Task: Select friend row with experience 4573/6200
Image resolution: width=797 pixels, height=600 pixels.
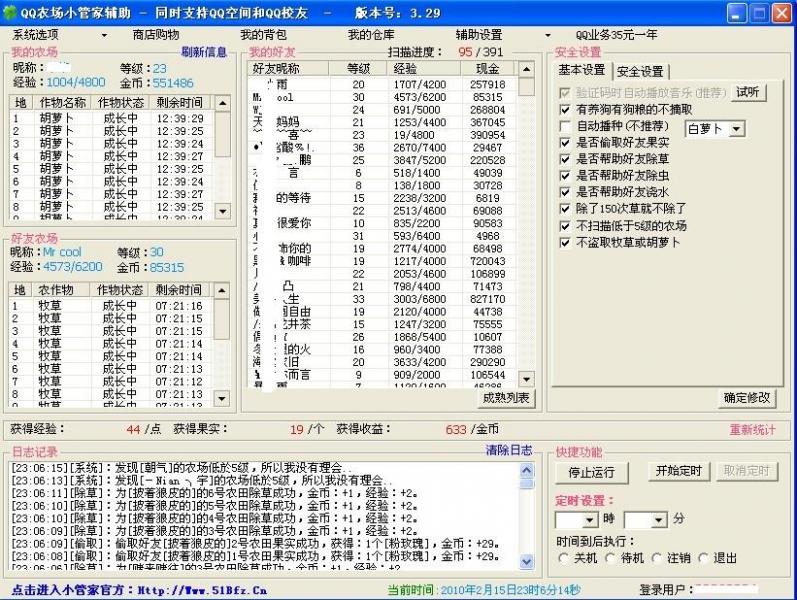Action: [x=383, y=97]
